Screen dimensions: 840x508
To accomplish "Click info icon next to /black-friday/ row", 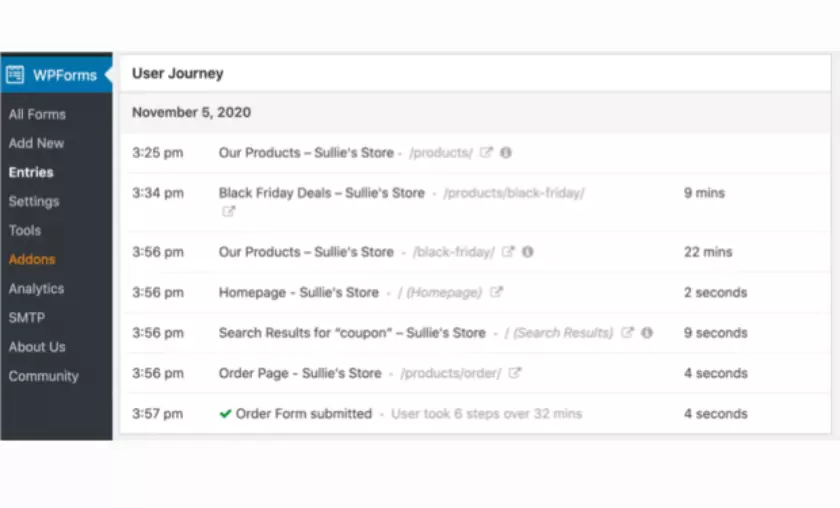I will pos(528,251).
